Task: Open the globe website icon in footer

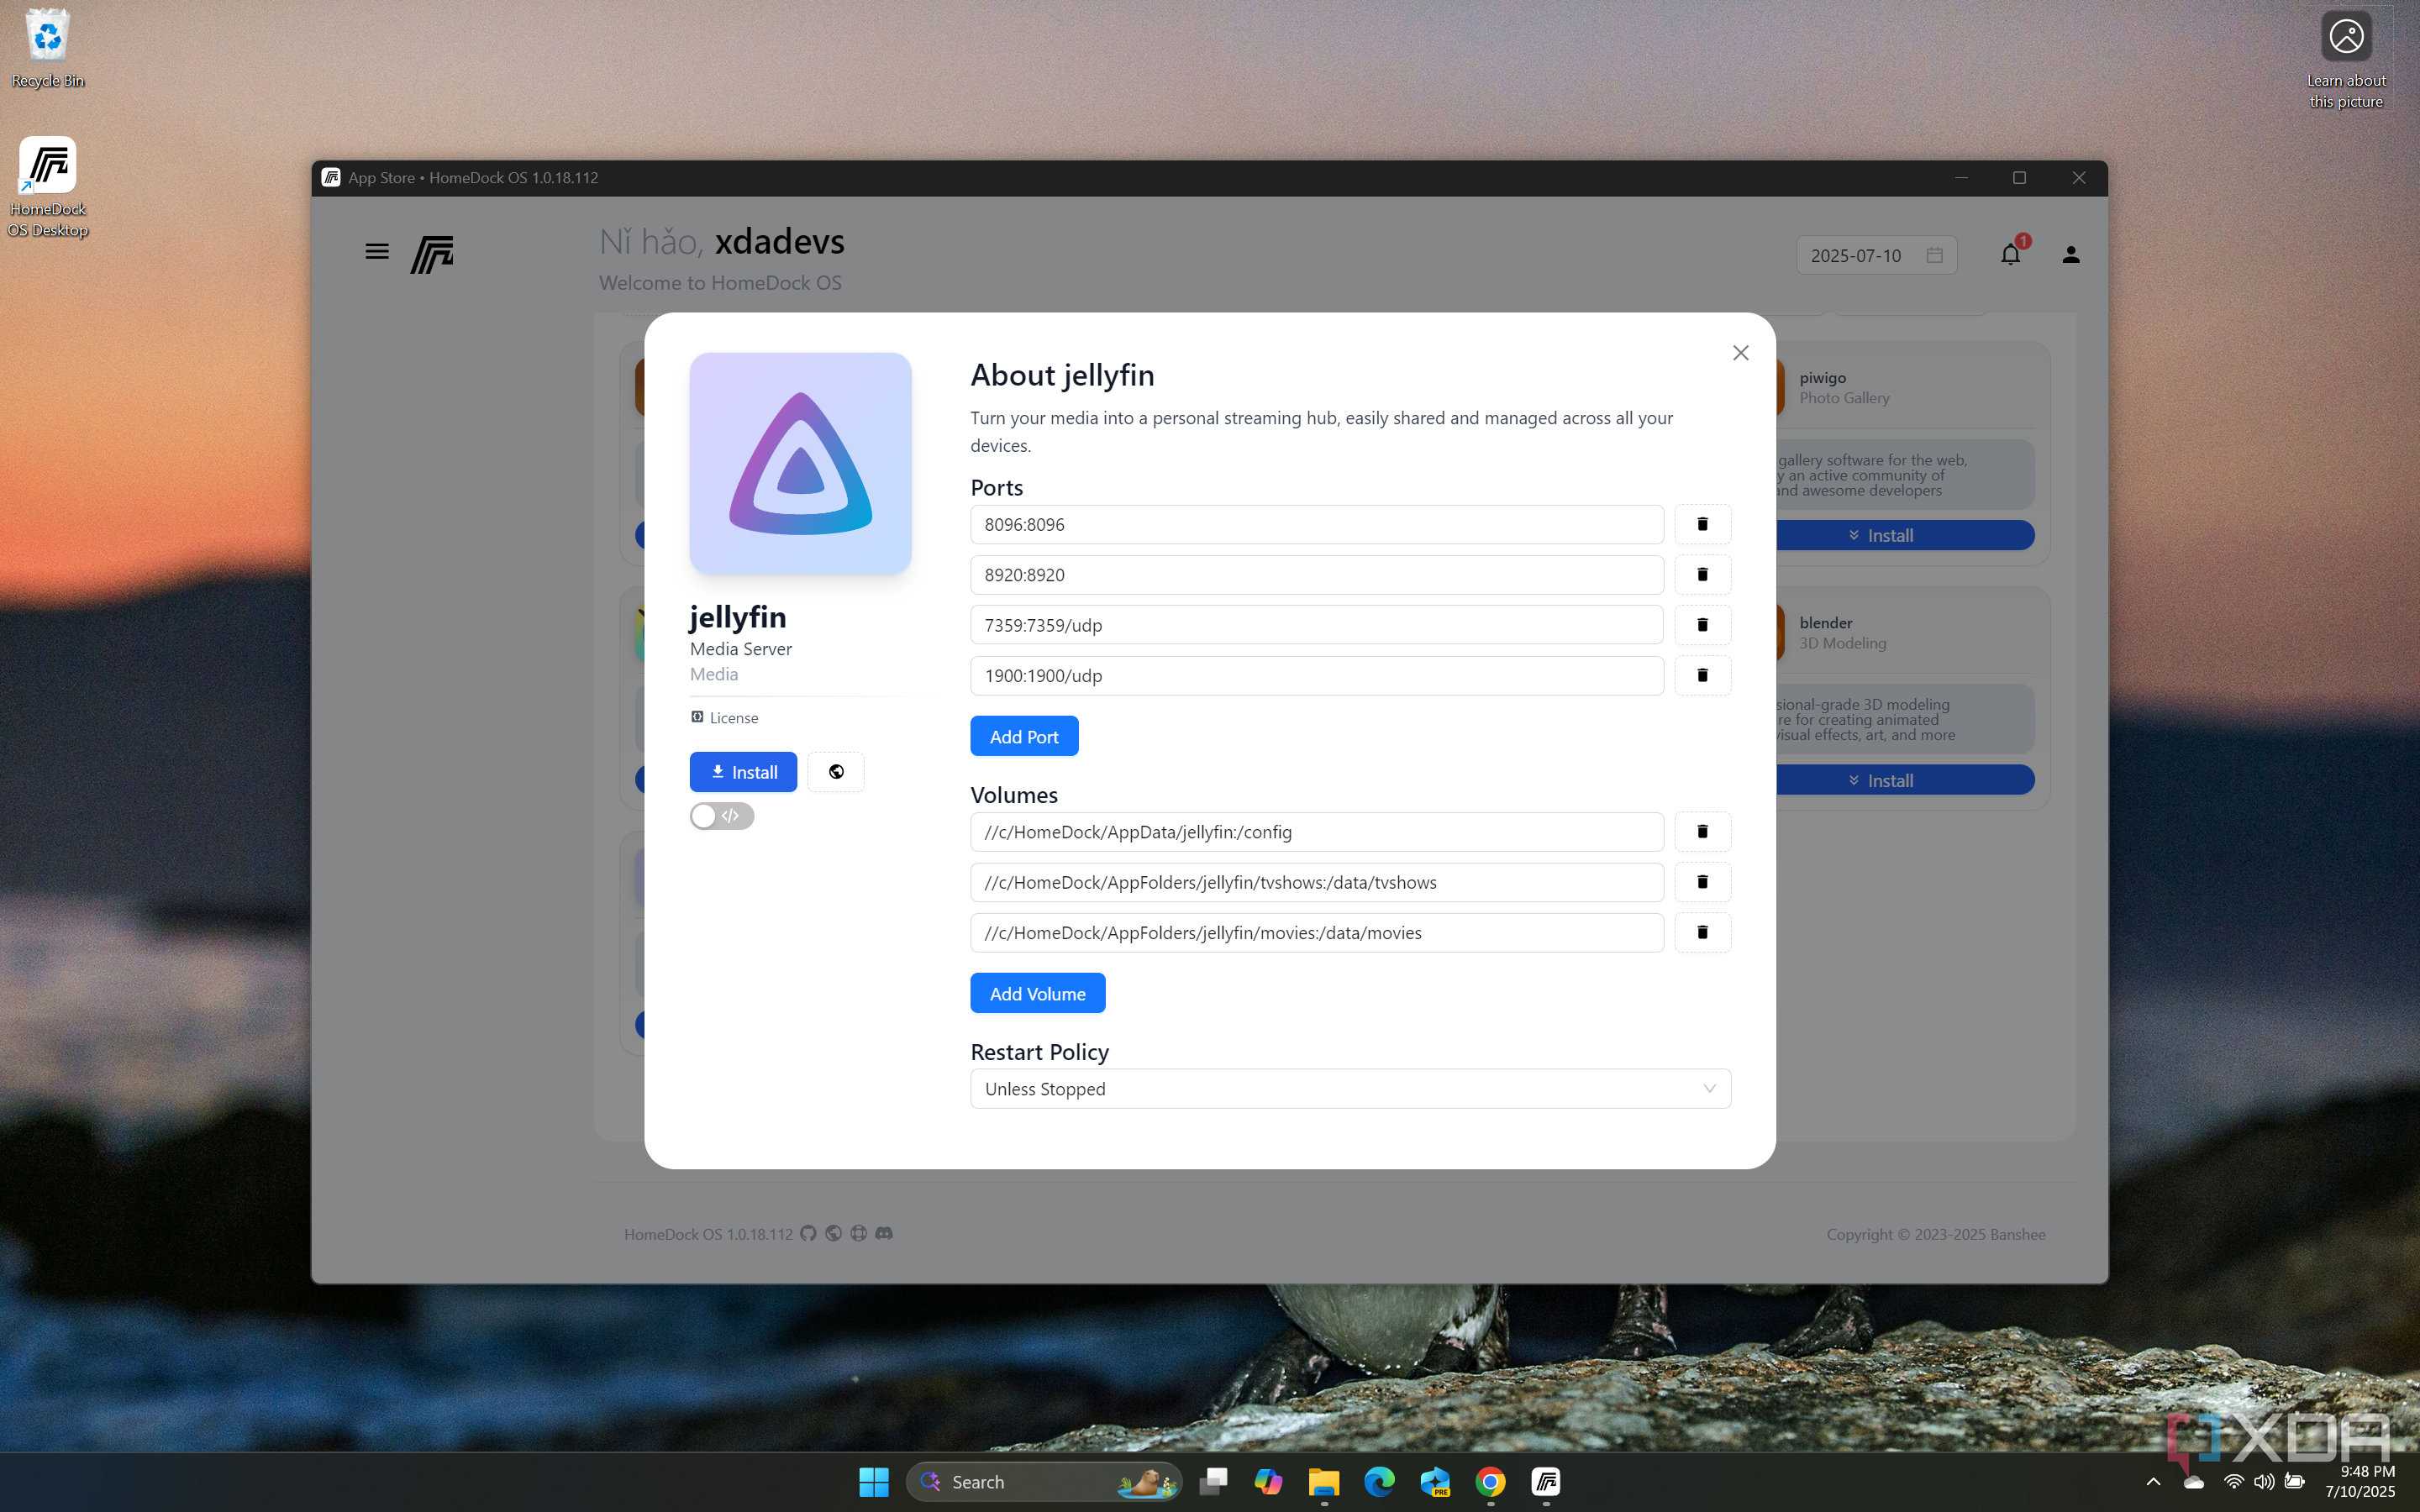Action: point(833,1233)
